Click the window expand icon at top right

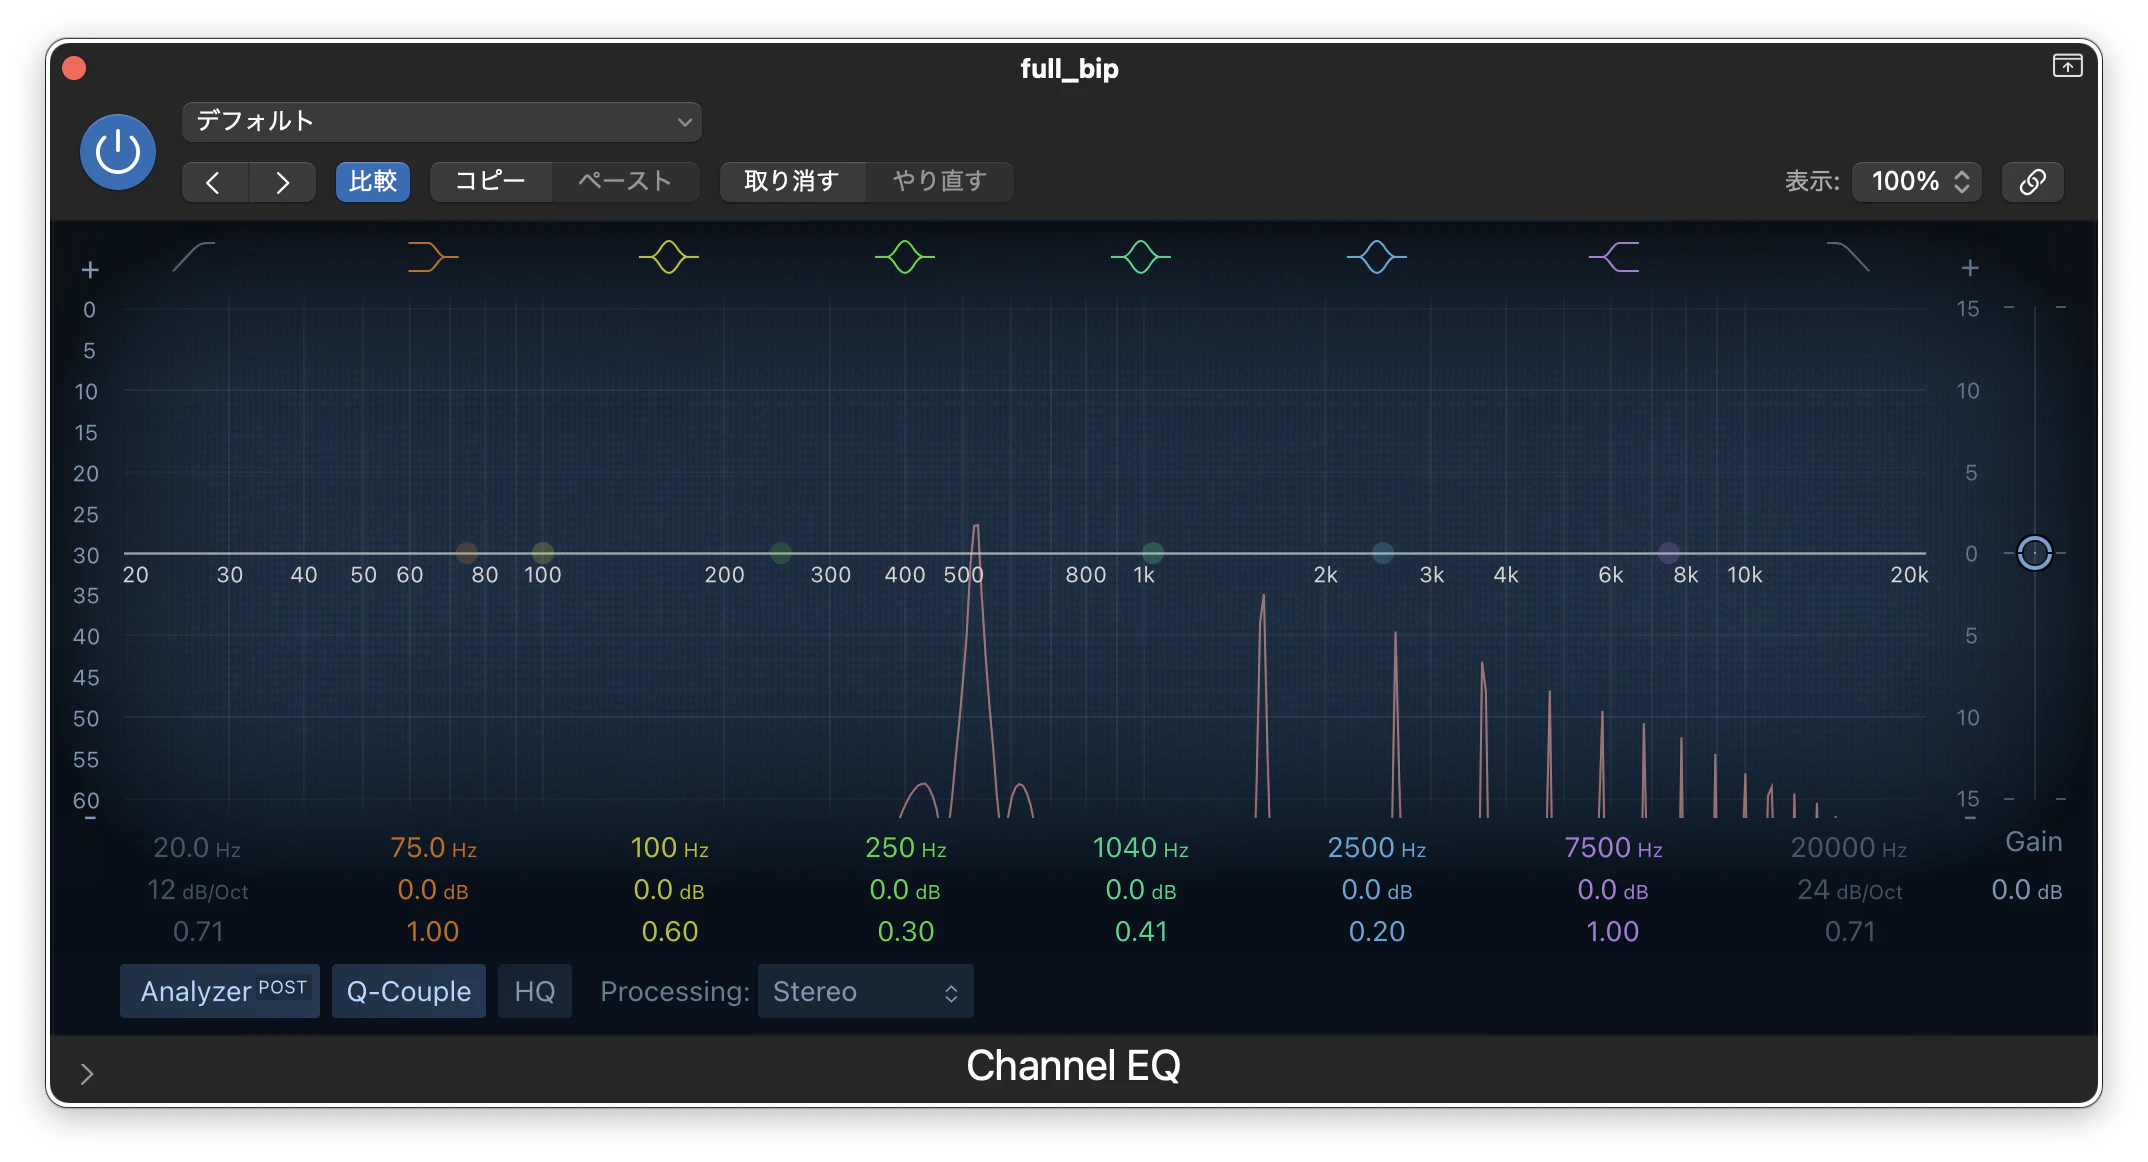click(x=2068, y=66)
